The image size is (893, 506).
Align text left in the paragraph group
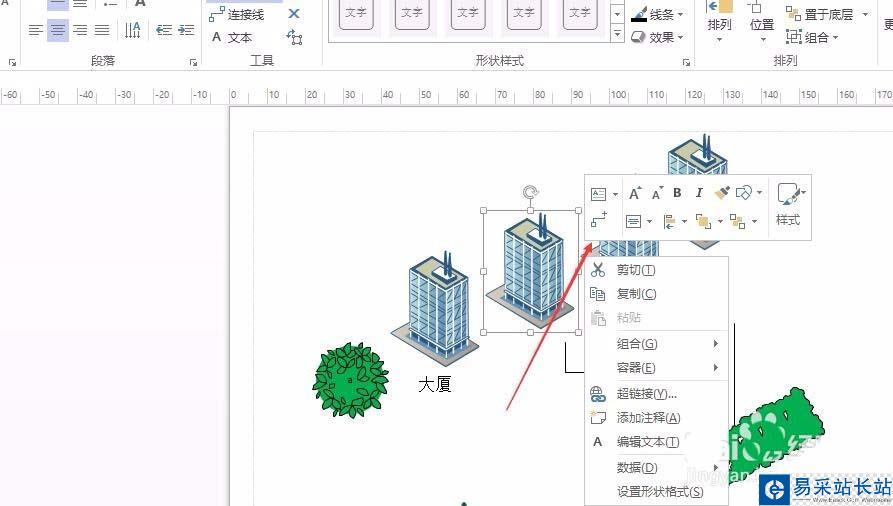click(x=35, y=30)
